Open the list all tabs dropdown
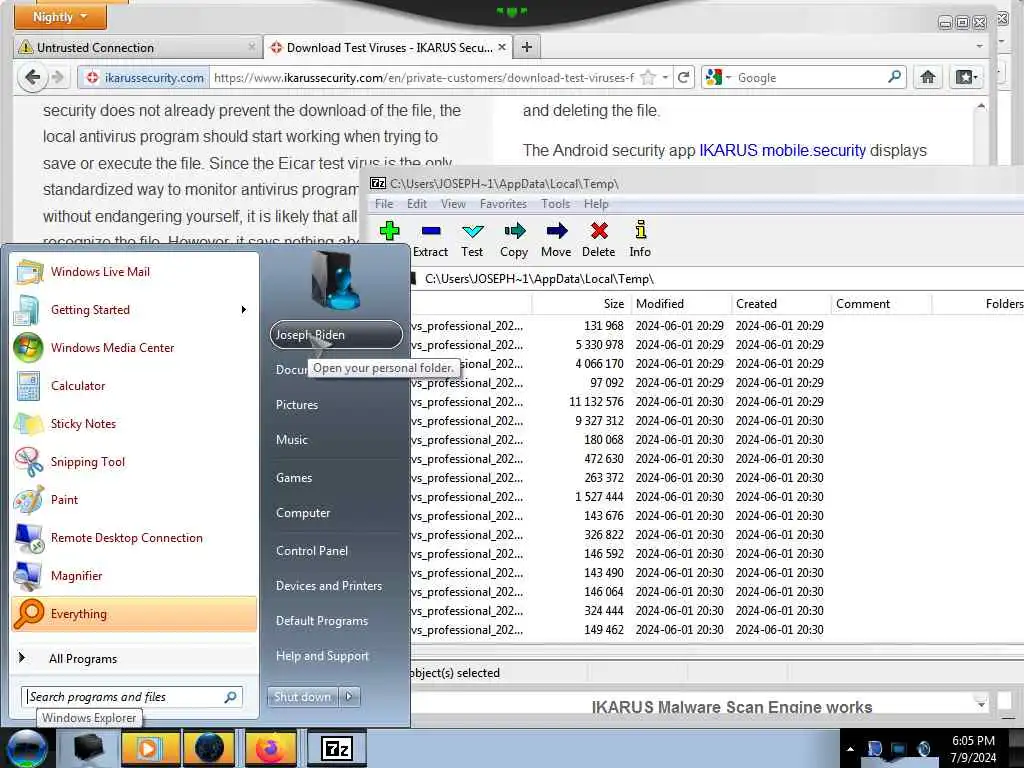 coord(979,47)
